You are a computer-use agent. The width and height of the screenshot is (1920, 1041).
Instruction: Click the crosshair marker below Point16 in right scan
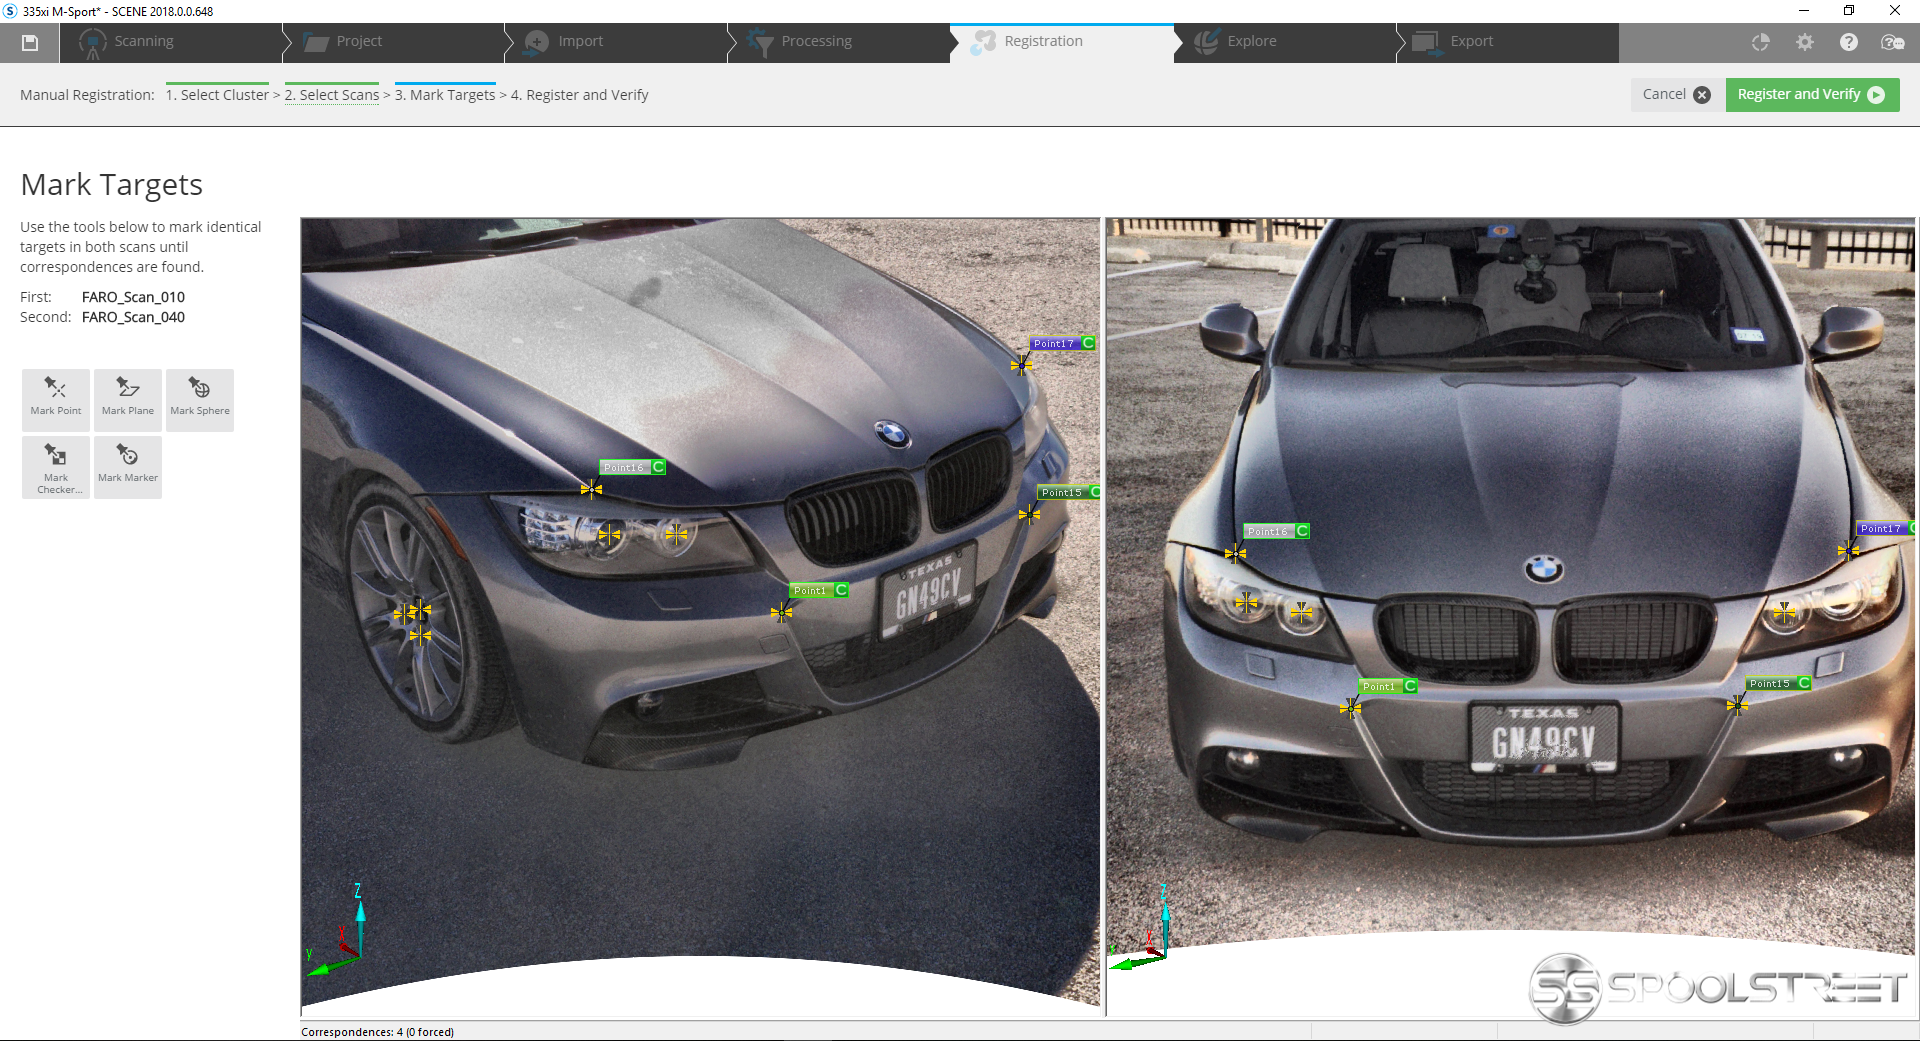(x=1235, y=553)
